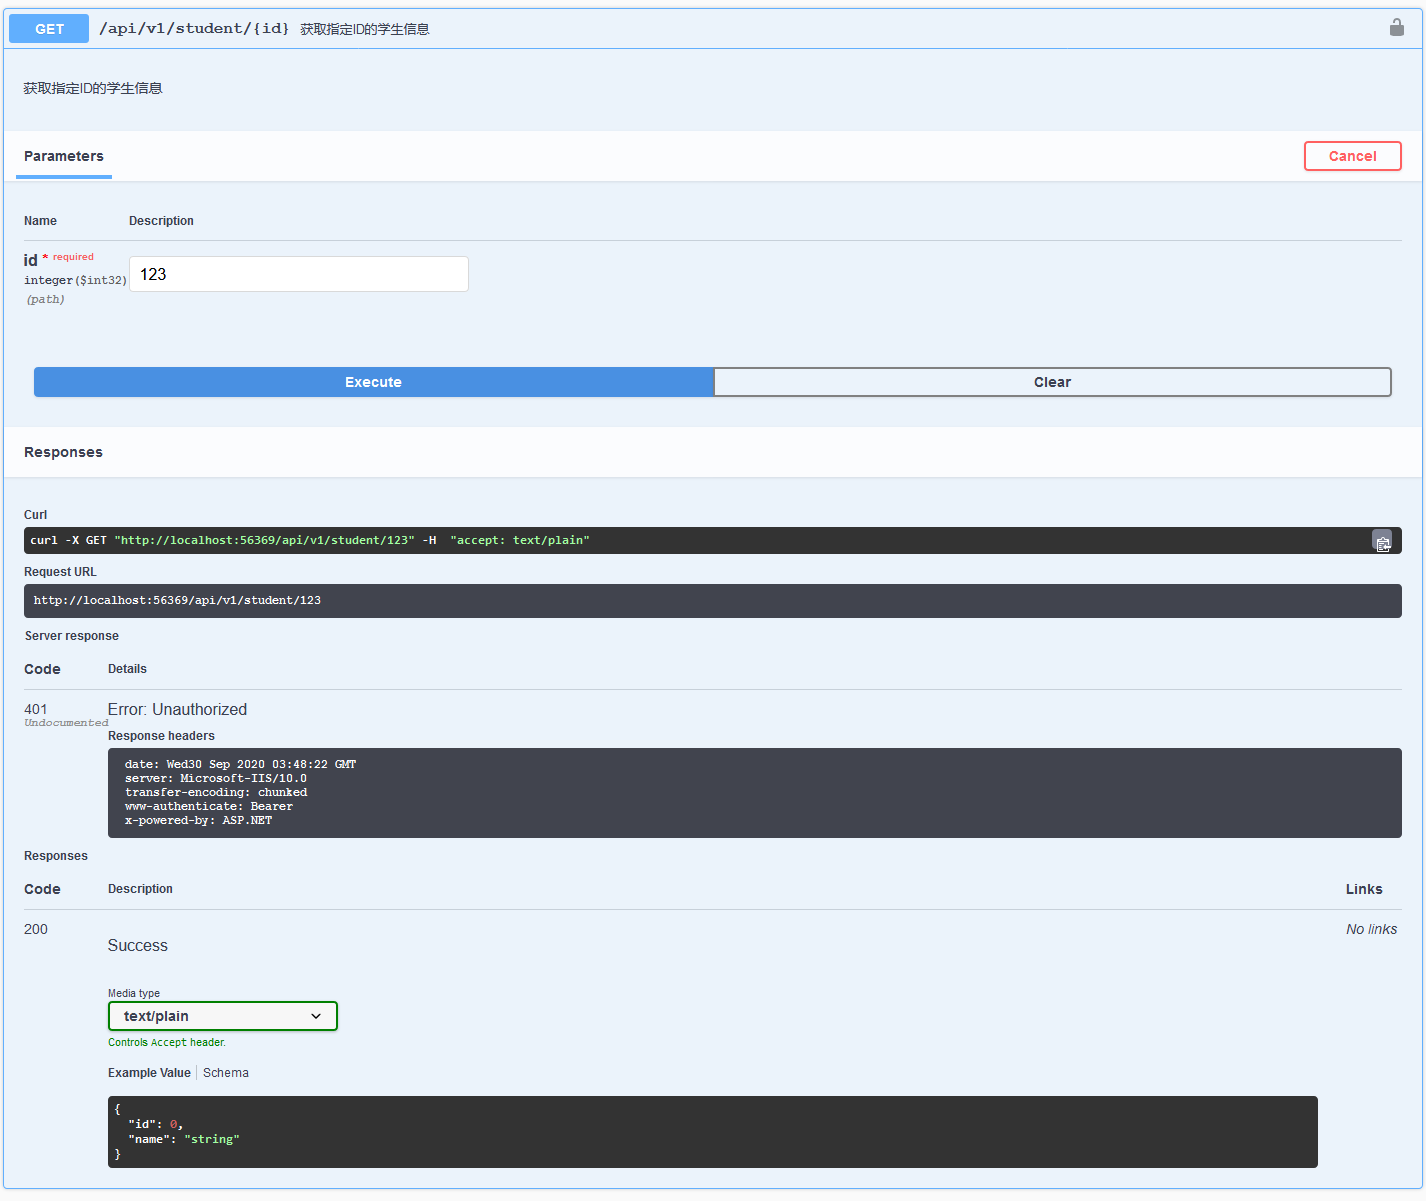Click the Success description text
This screenshot has height=1201, width=1426.
[138, 945]
